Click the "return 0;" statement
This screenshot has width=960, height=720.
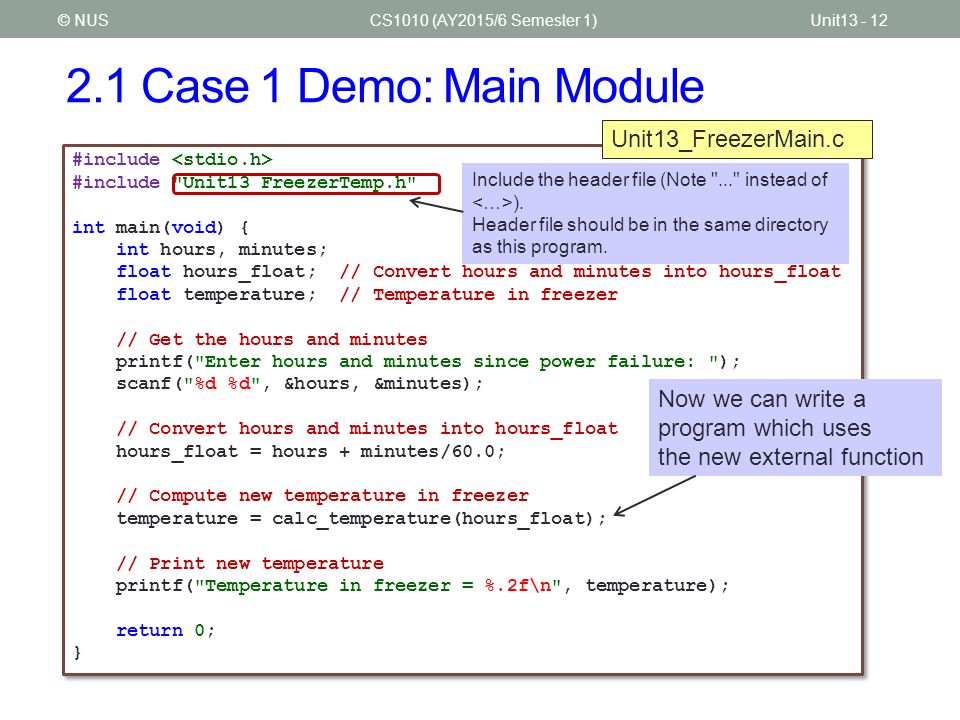click(x=165, y=631)
